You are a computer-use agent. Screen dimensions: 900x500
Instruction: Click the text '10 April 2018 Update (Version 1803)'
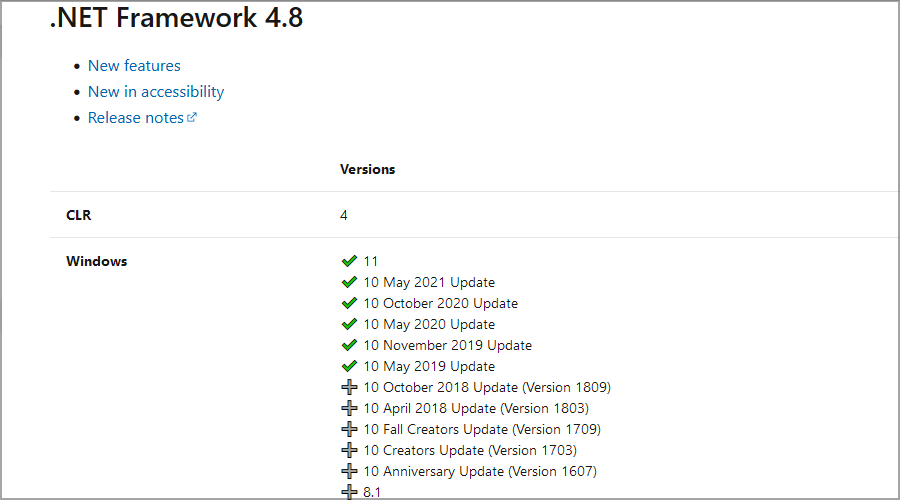[x=476, y=408]
